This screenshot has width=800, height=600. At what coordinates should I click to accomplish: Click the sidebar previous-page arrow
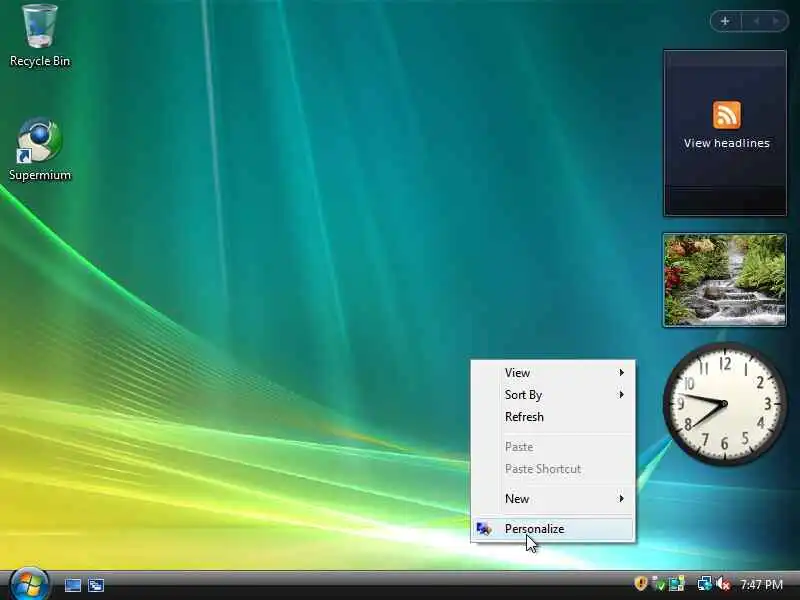coord(756,21)
